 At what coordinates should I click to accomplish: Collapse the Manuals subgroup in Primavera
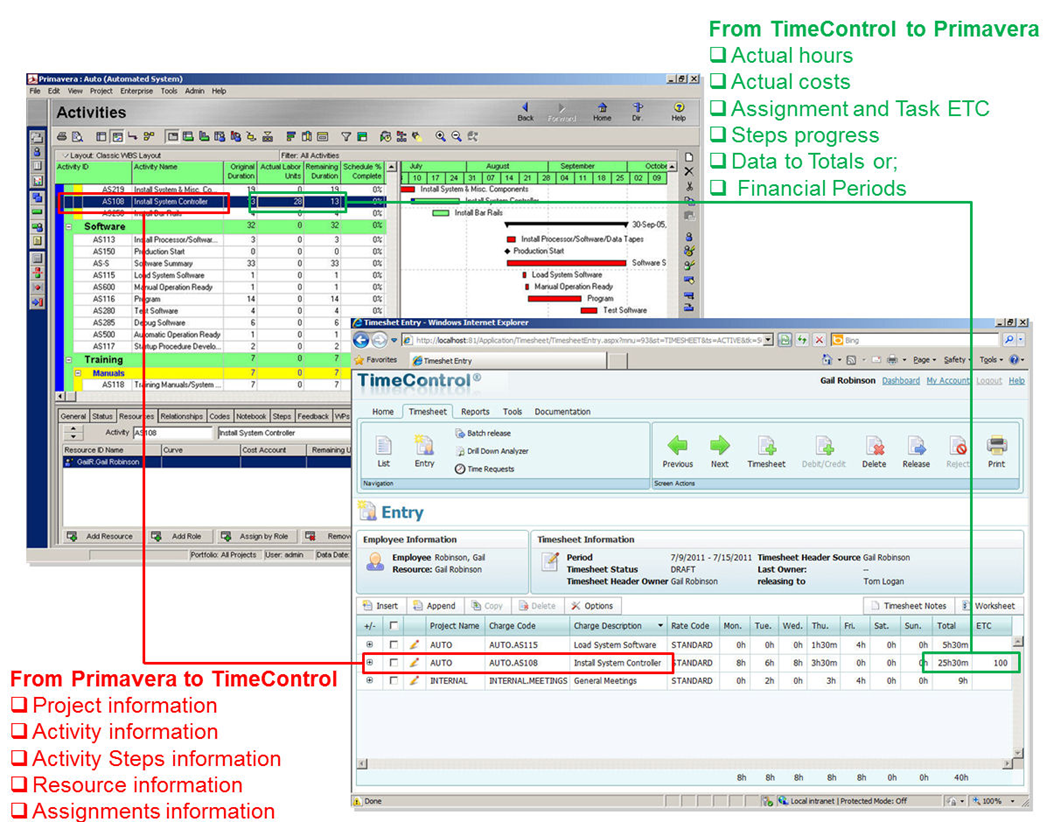click(x=78, y=373)
